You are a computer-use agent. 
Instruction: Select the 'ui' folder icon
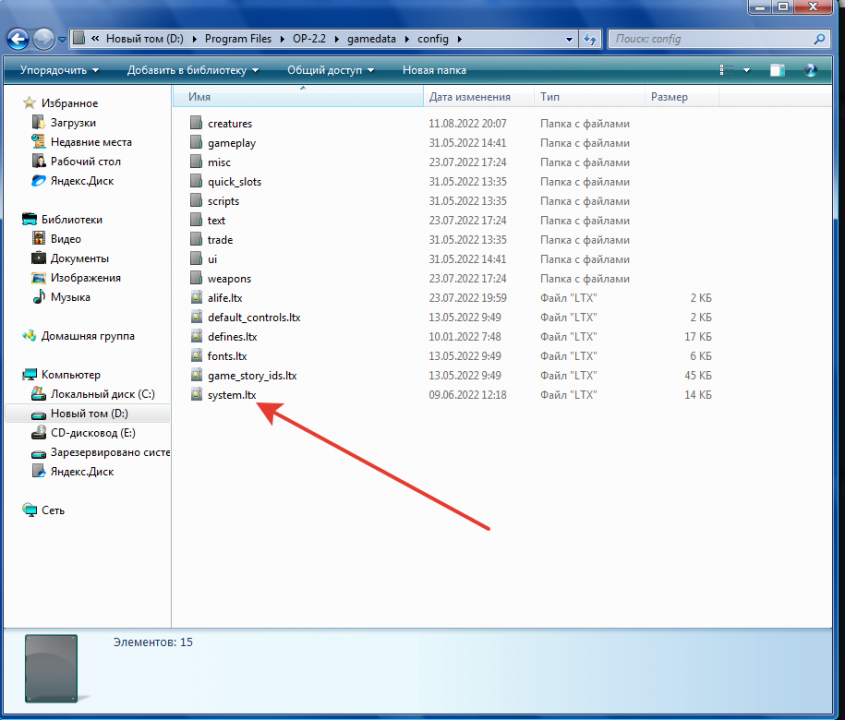pyautogui.click(x=196, y=258)
